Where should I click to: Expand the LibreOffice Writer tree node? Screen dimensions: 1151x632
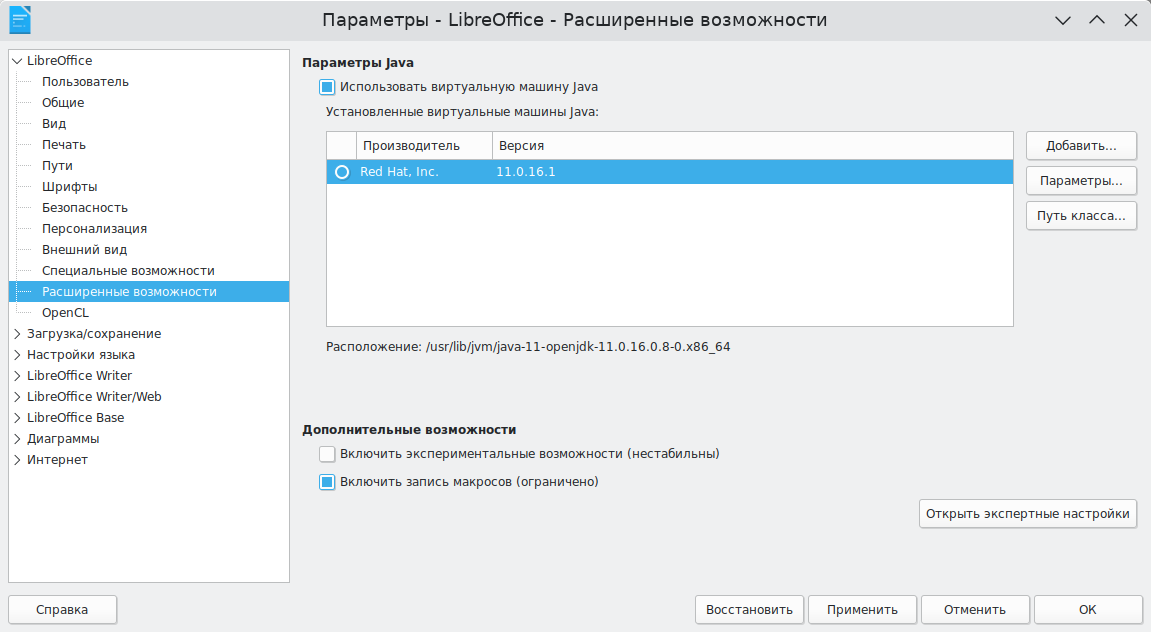(17, 376)
